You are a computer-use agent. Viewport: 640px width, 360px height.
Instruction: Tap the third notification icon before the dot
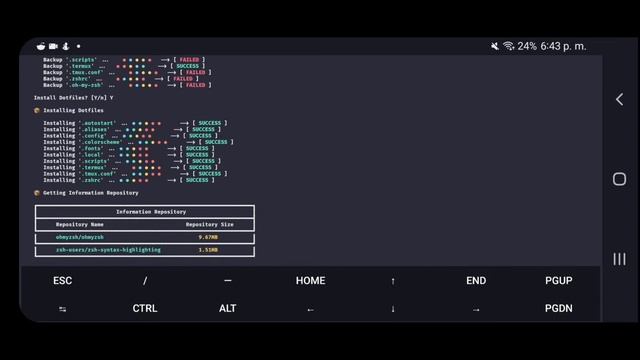coord(66,46)
